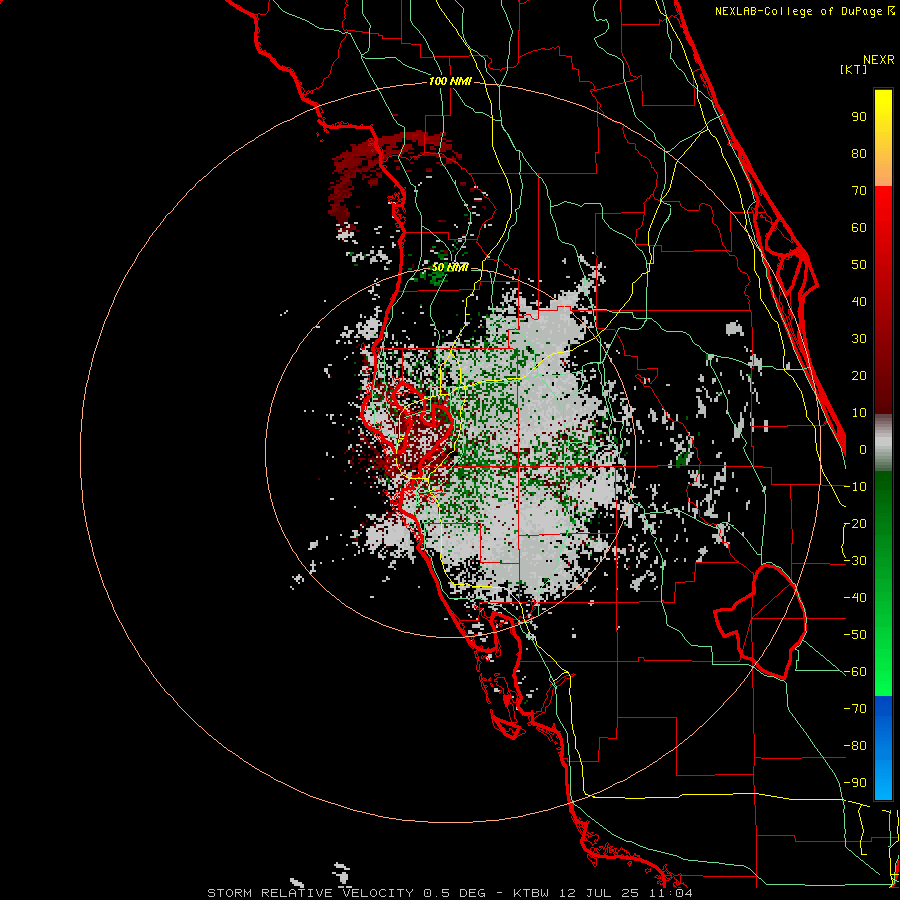Image resolution: width=900 pixels, height=900 pixels.
Task: Click the 0 value on the velocity scale
Action: [863, 449]
